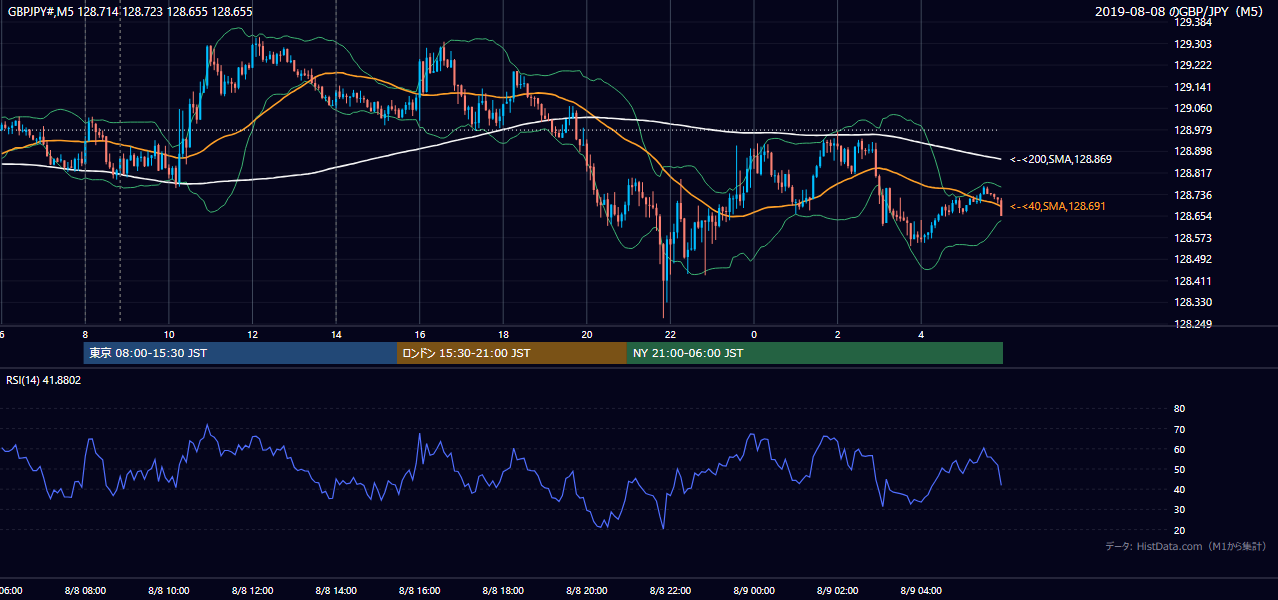This screenshot has width=1278, height=600.
Task: Click RSI level 40 on the axis
Action: [1179, 489]
